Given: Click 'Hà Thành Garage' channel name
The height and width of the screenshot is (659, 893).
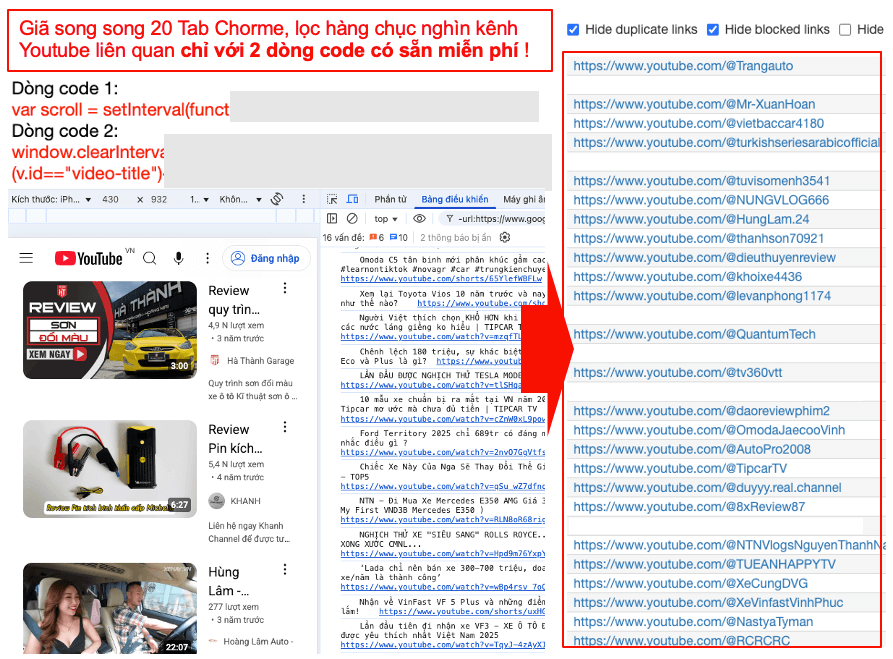Looking at the screenshot, I should click(260, 361).
